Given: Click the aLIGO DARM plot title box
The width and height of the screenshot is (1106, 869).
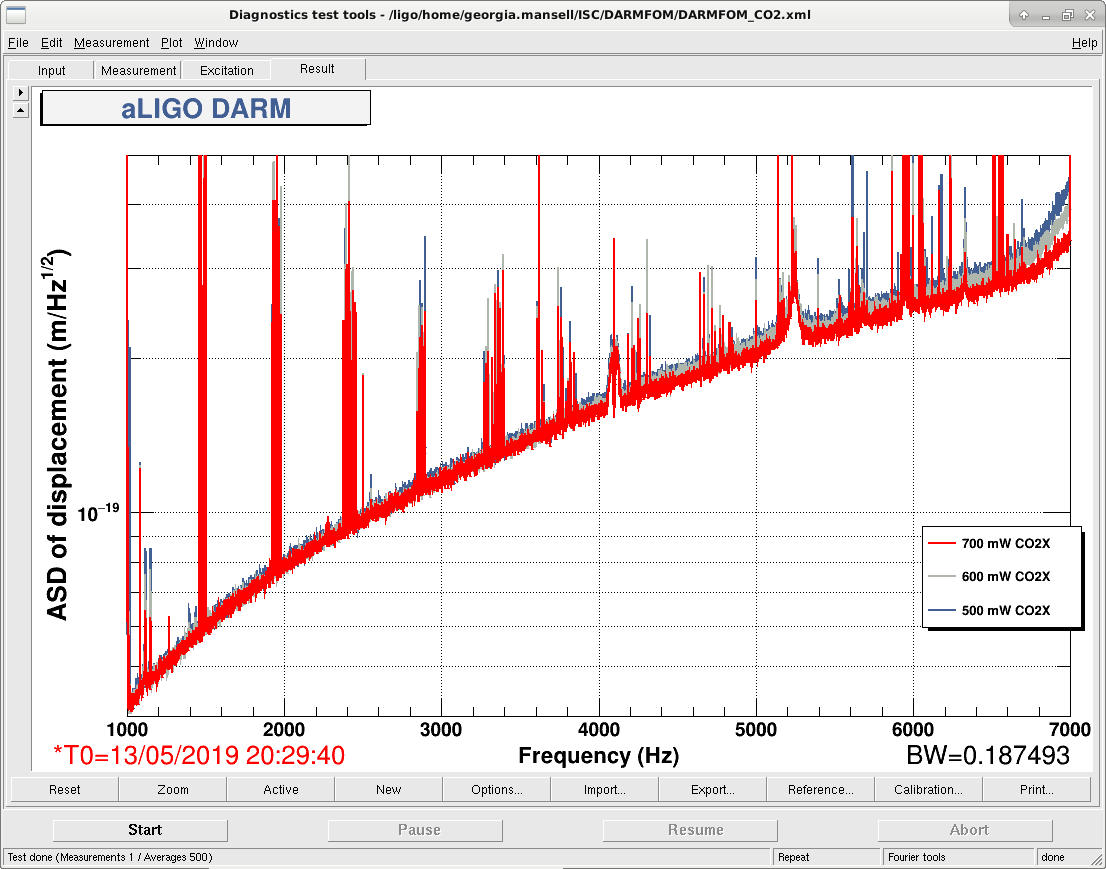Looking at the screenshot, I should [205, 109].
